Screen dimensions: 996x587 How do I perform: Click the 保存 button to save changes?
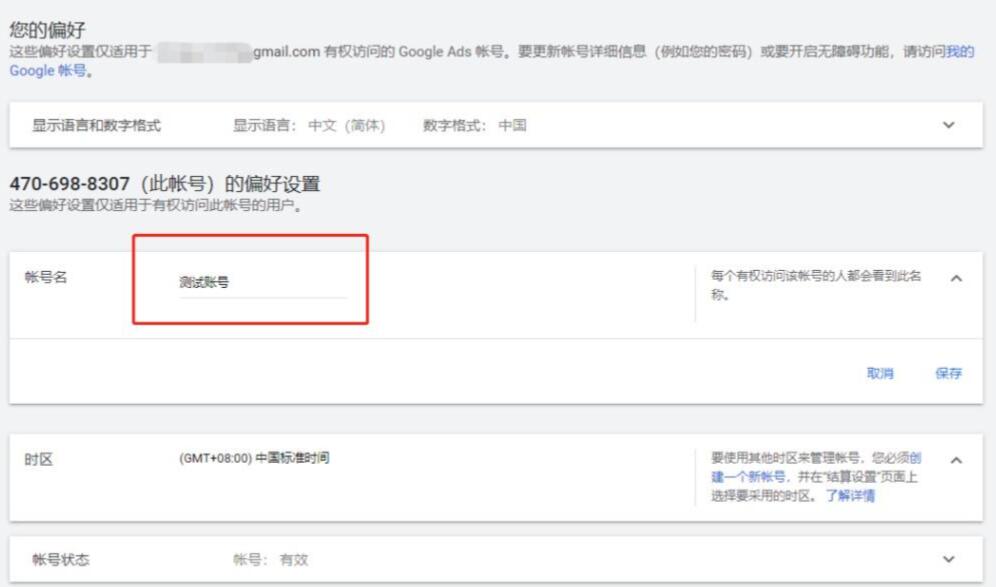(948, 372)
